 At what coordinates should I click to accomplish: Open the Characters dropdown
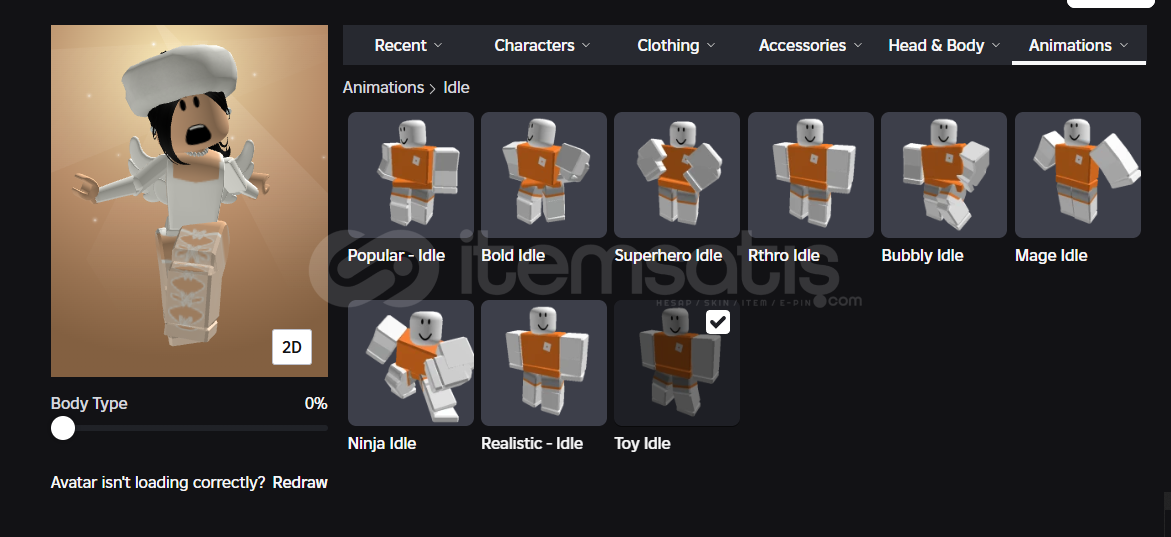tap(542, 46)
